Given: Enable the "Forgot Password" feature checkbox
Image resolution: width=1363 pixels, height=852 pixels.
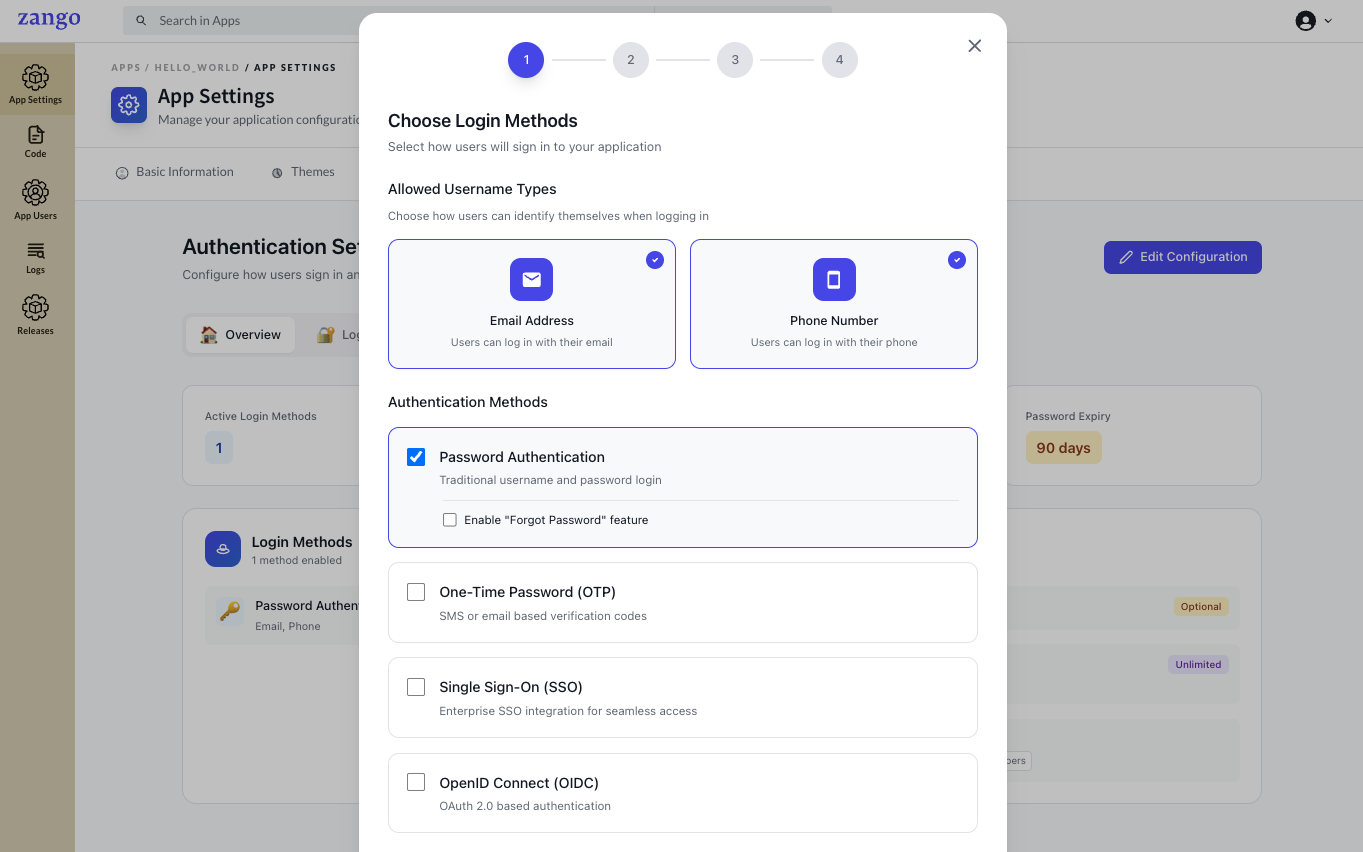Looking at the screenshot, I should [x=450, y=520].
